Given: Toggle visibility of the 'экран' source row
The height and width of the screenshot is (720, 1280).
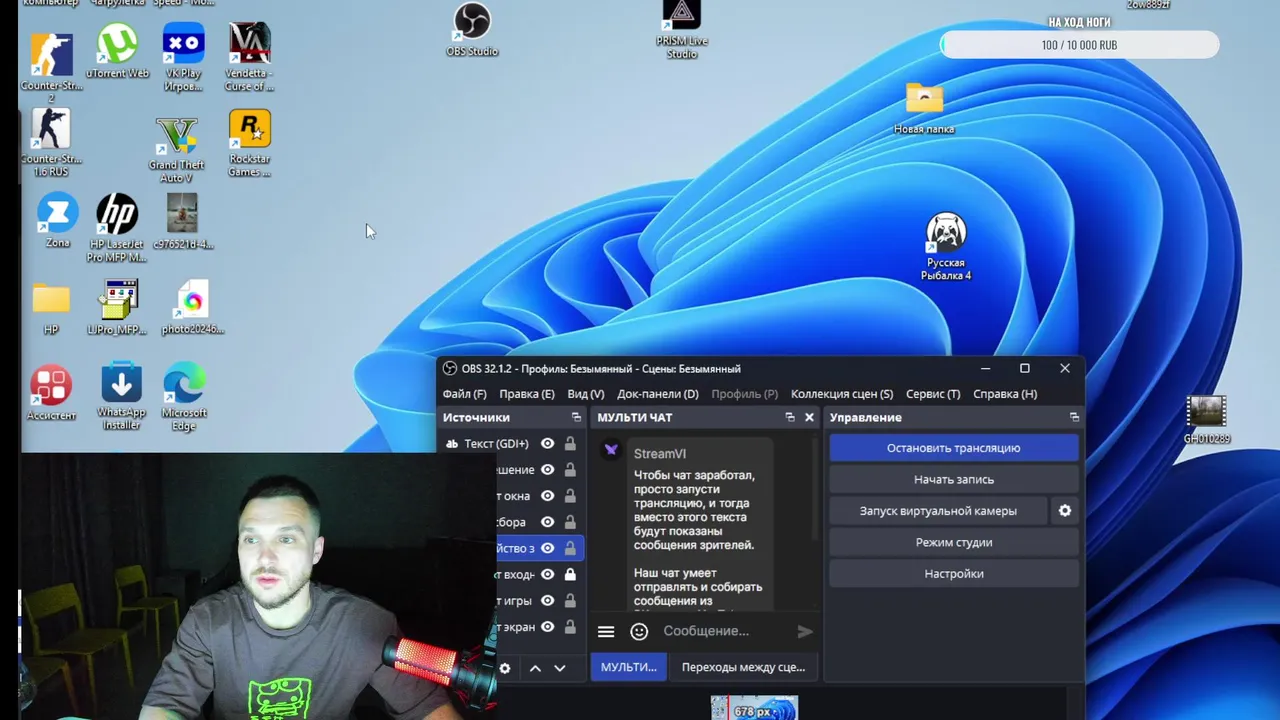Looking at the screenshot, I should tap(548, 627).
